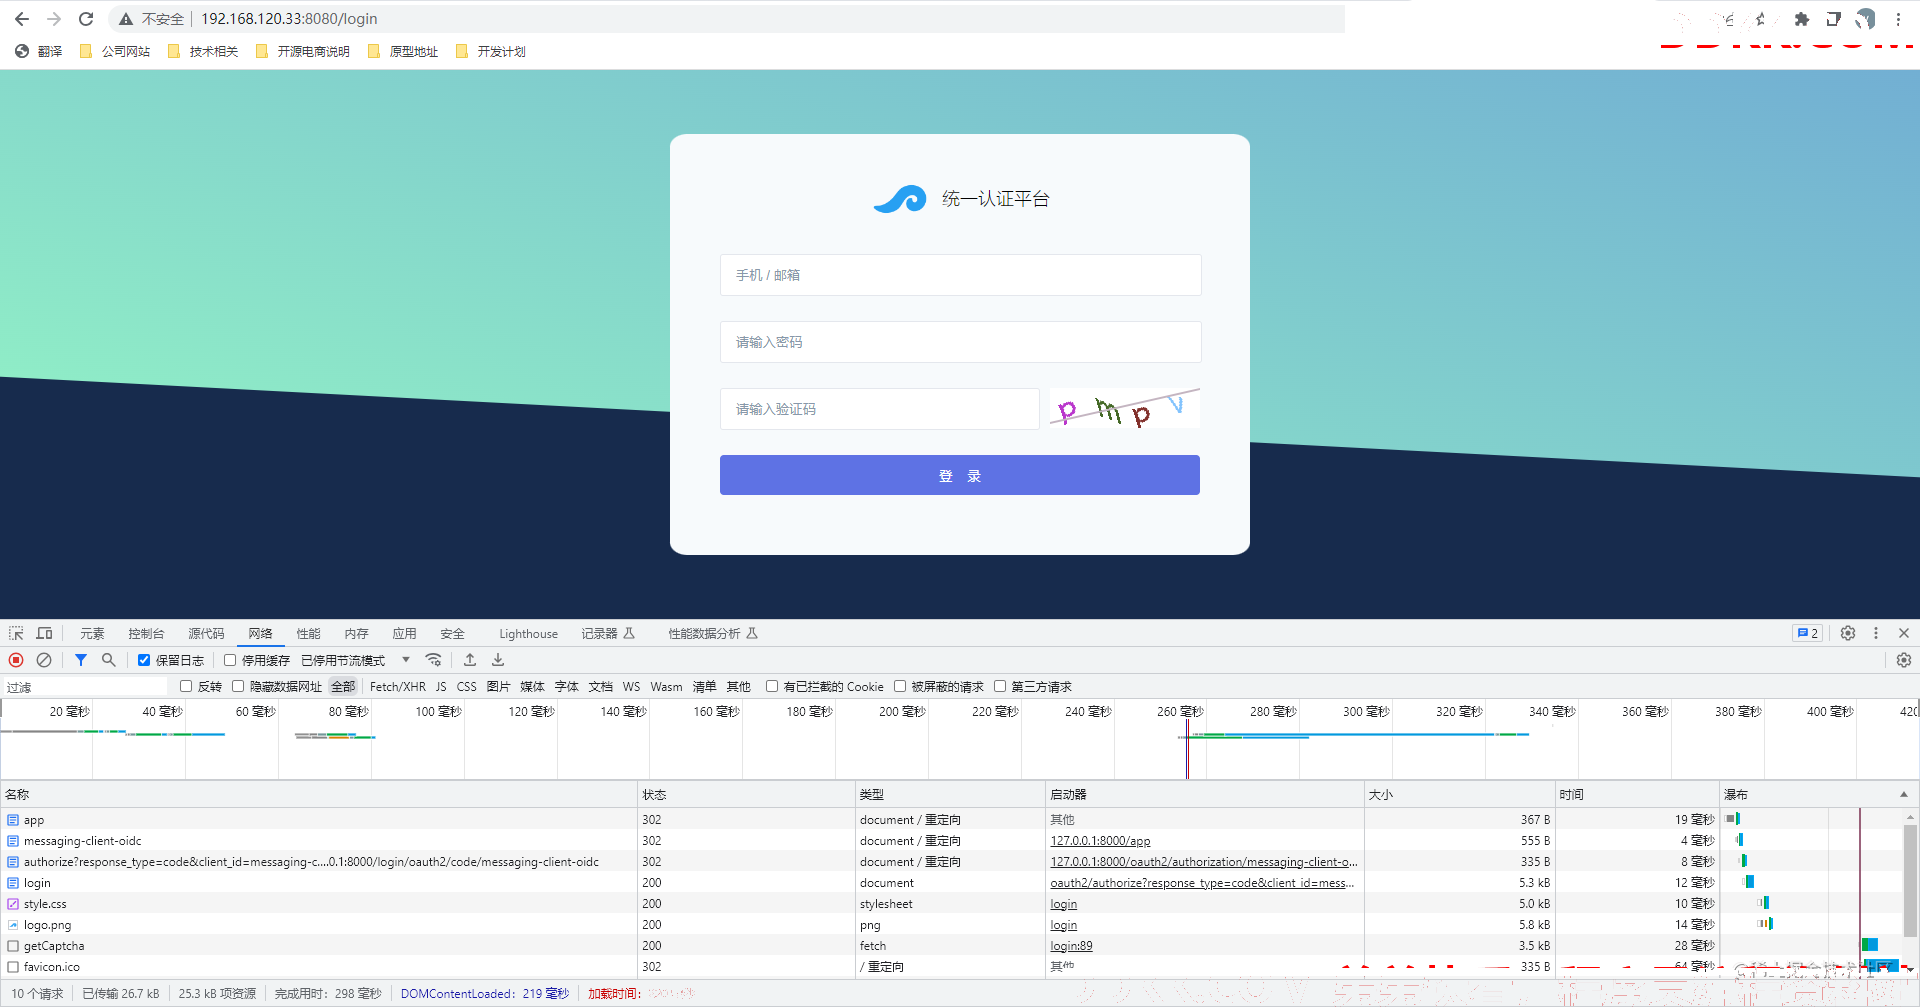This screenshot has width=1920, height=1007.
Task: Focus the 过滤 filter text box
Action: tap(85, 687)
